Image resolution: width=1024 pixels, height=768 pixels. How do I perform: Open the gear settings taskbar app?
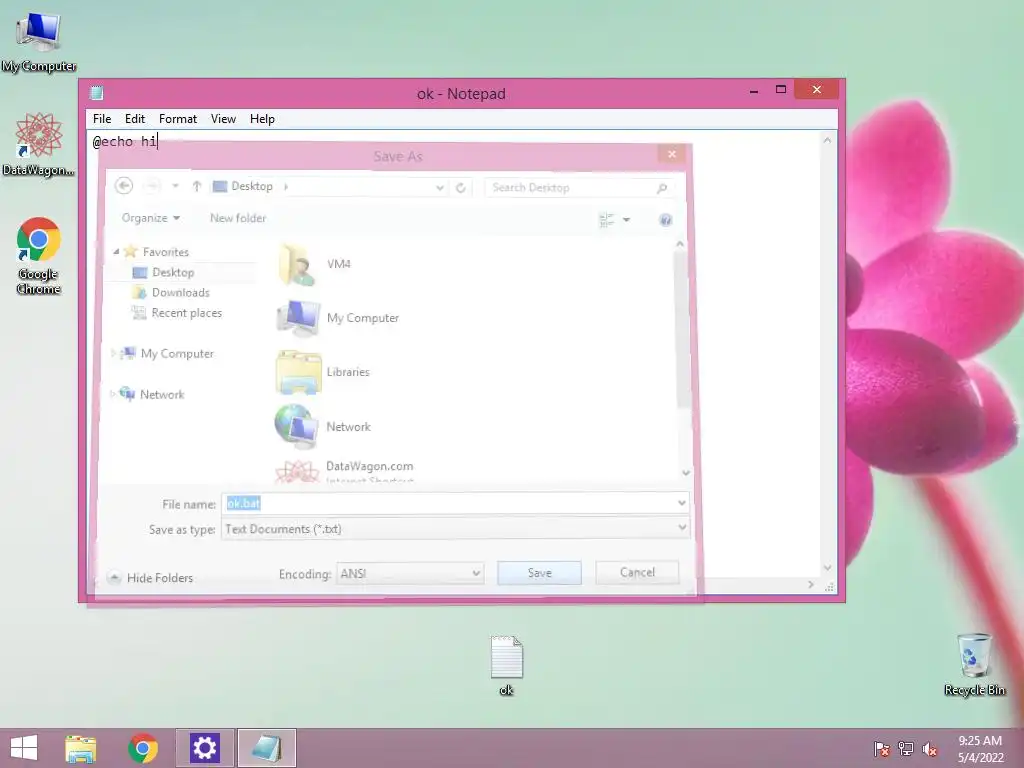204,748
